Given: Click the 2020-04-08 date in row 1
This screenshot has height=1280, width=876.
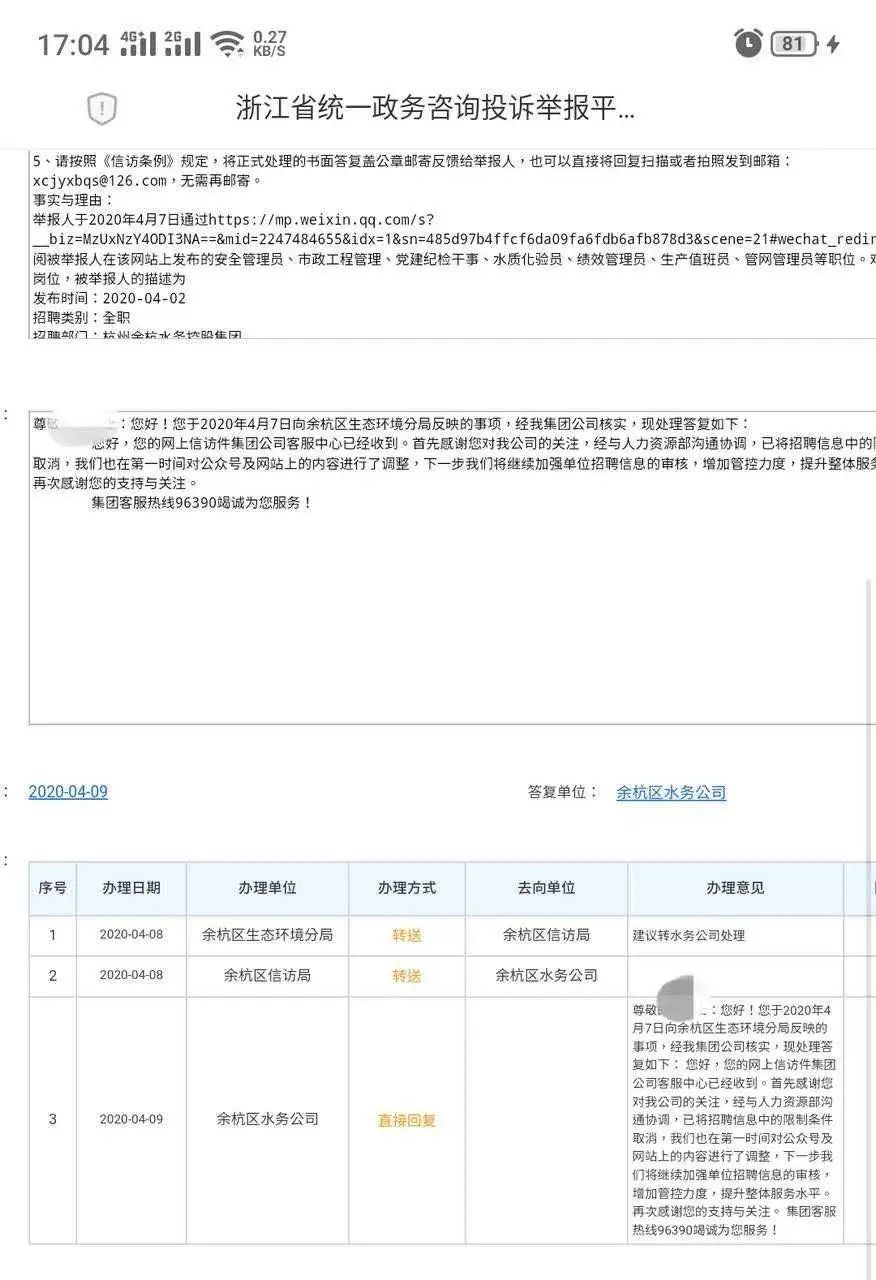Looking at the screenshot, I should 131,936.
